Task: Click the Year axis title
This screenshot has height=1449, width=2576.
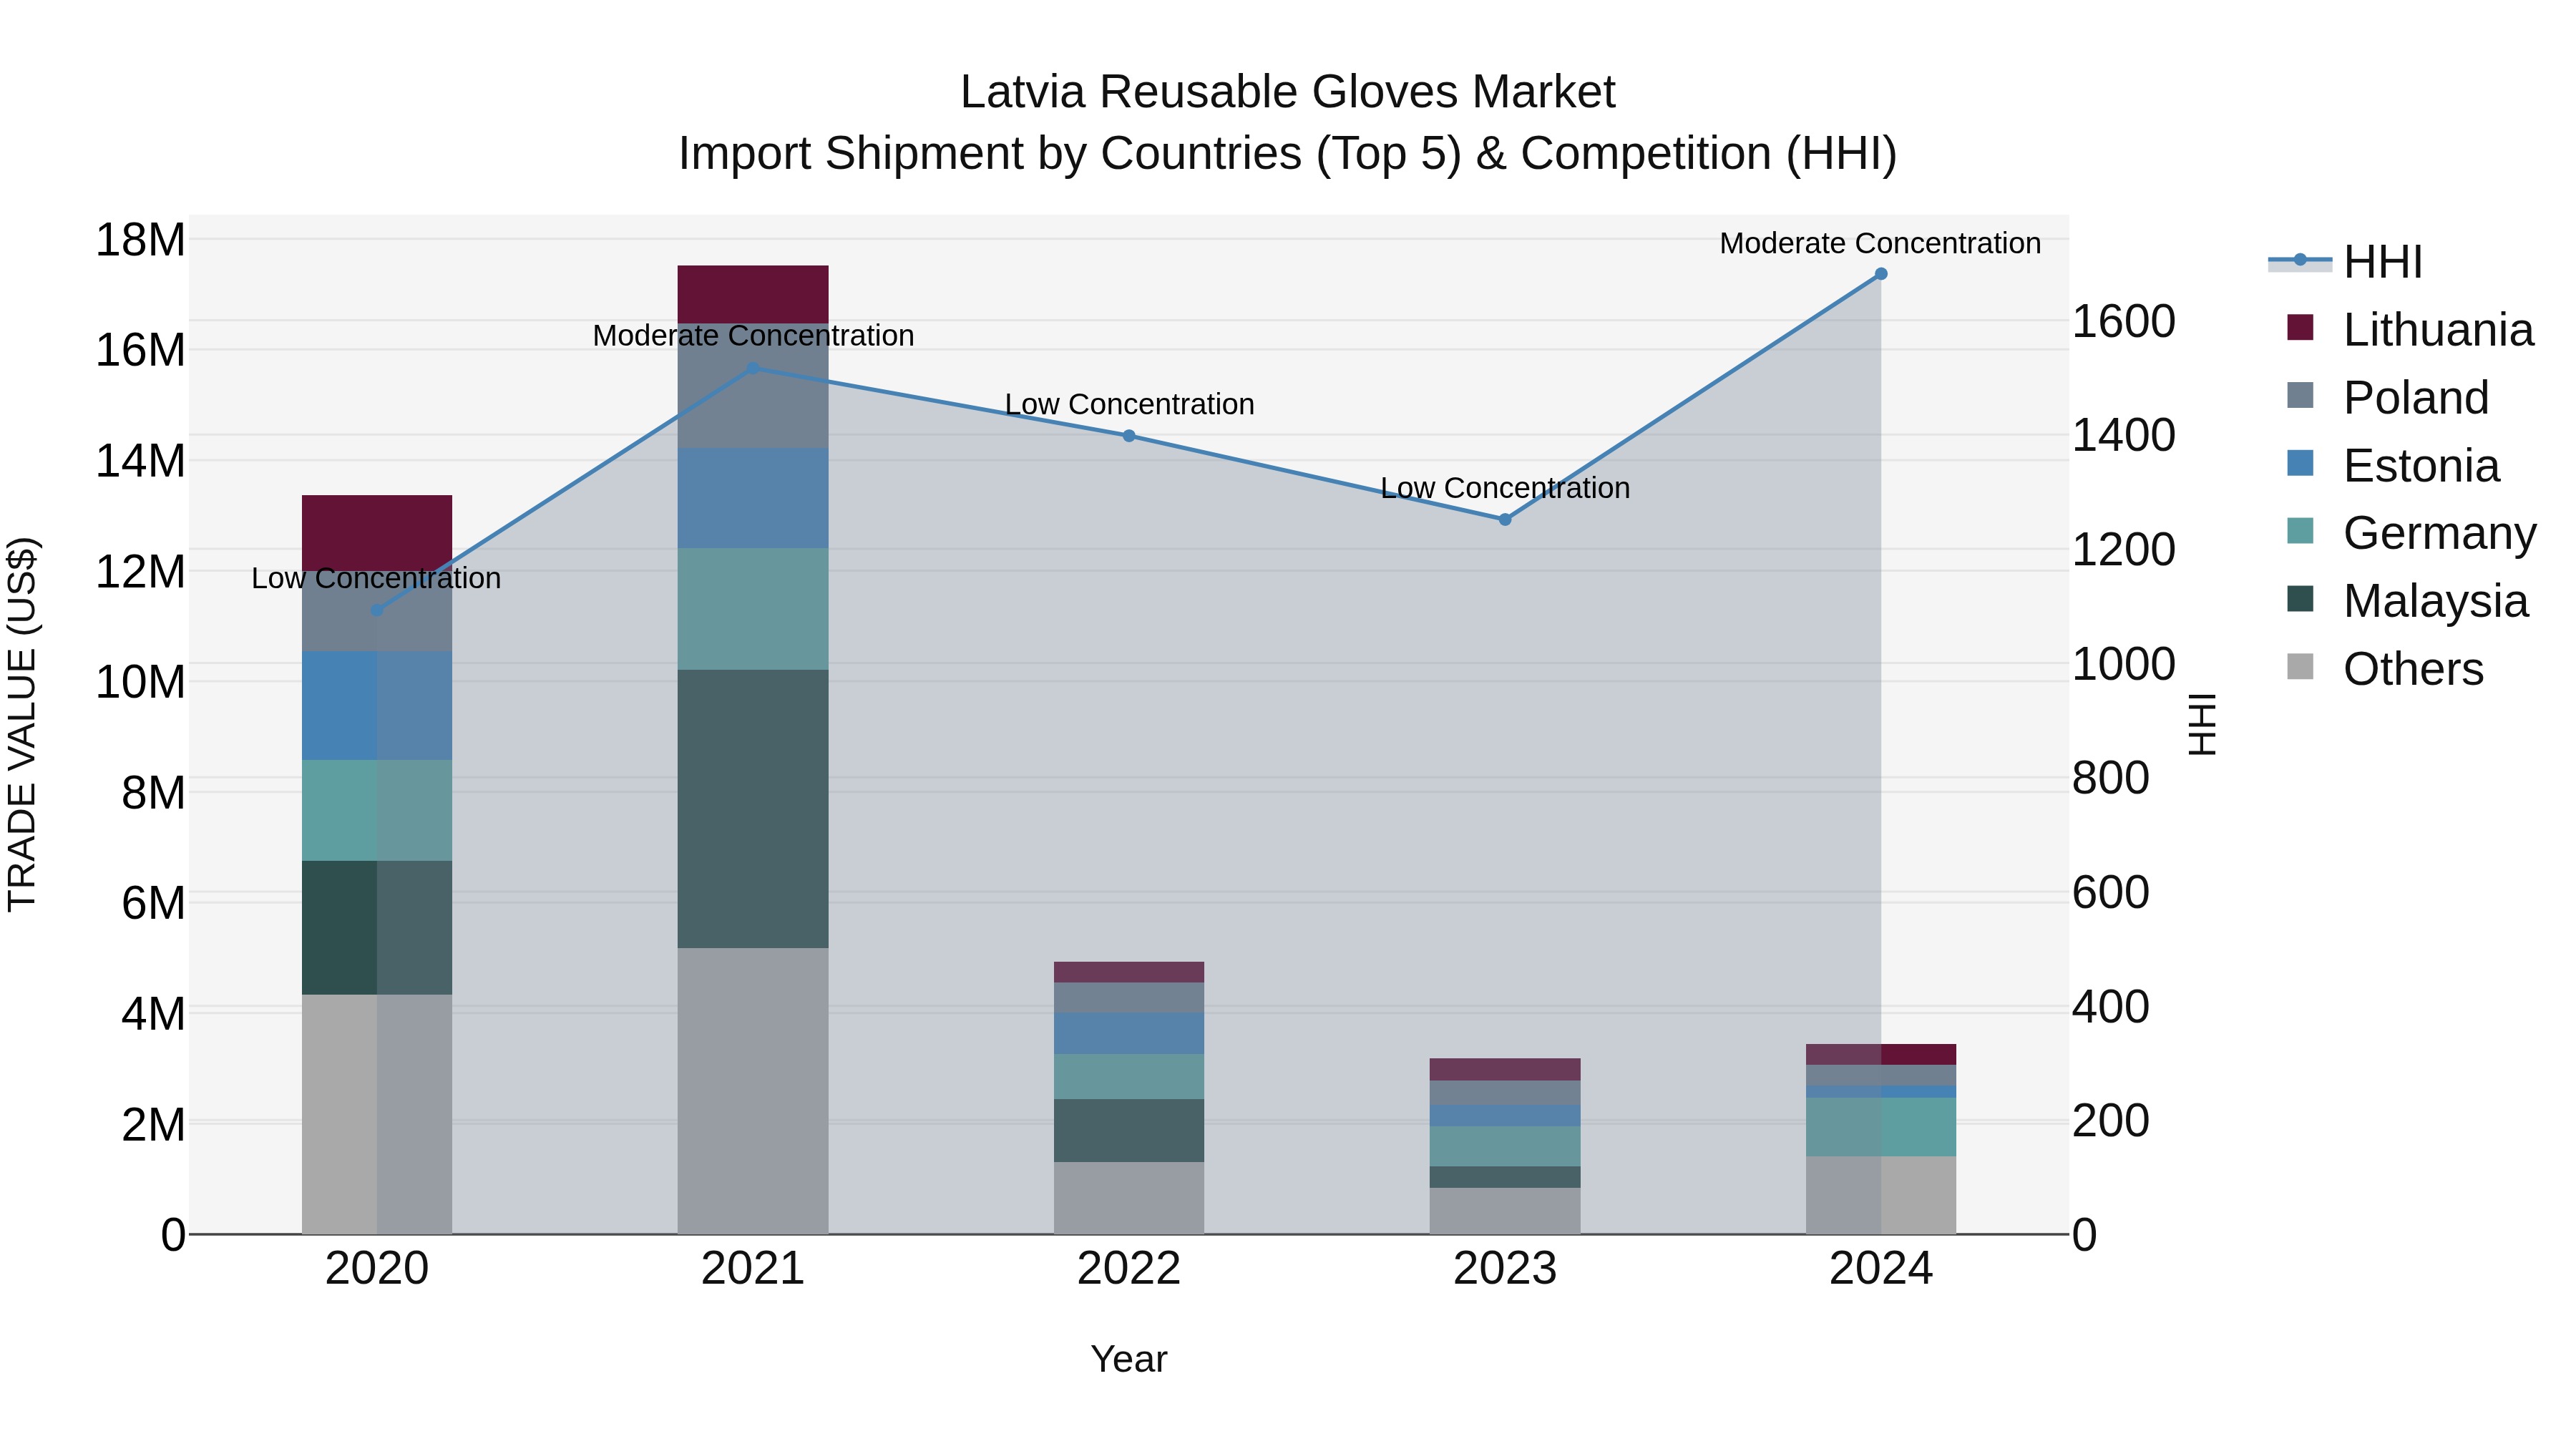Action: coord(1129,1359)
